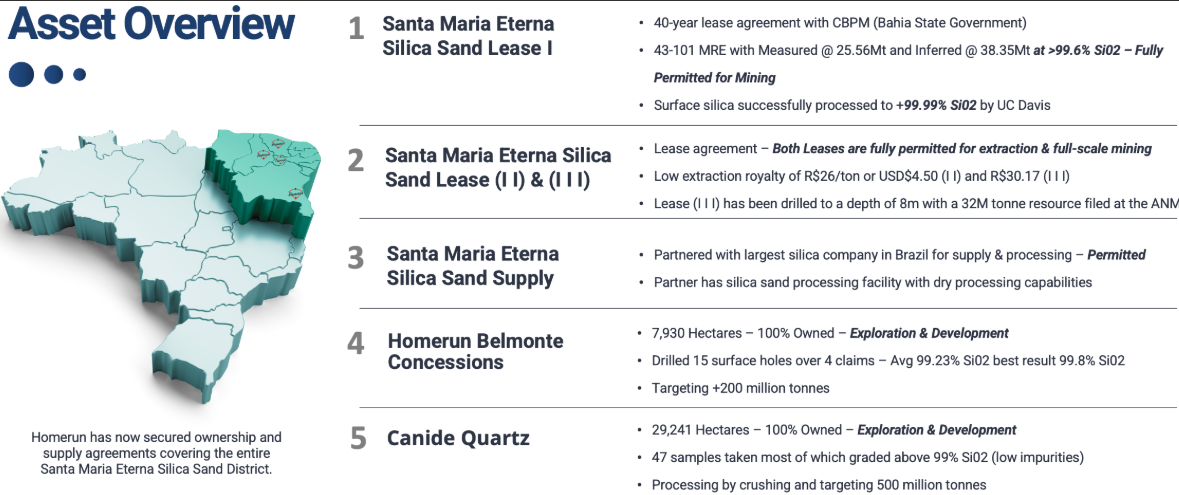Click Santa Maria Eterna Silica Sand Lease I heading
1179x495 pixels.
468,35
